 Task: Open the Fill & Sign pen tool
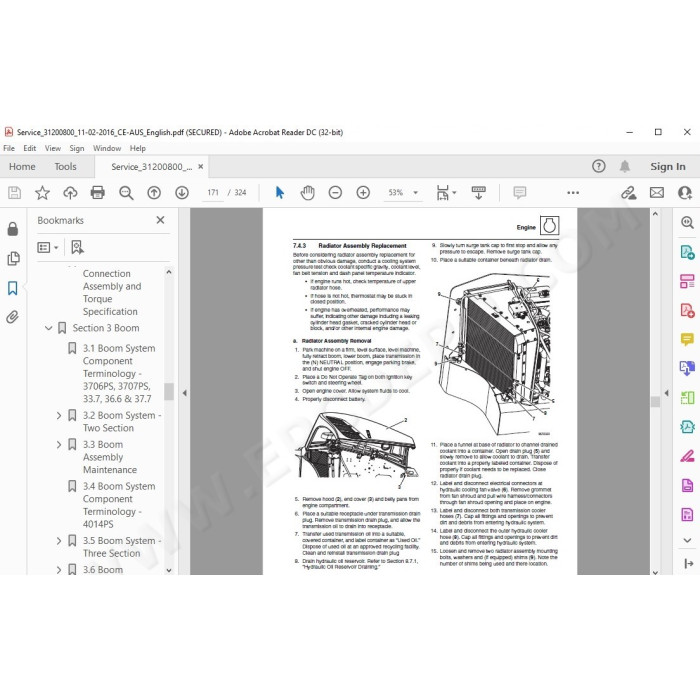(x=687, y=456)
